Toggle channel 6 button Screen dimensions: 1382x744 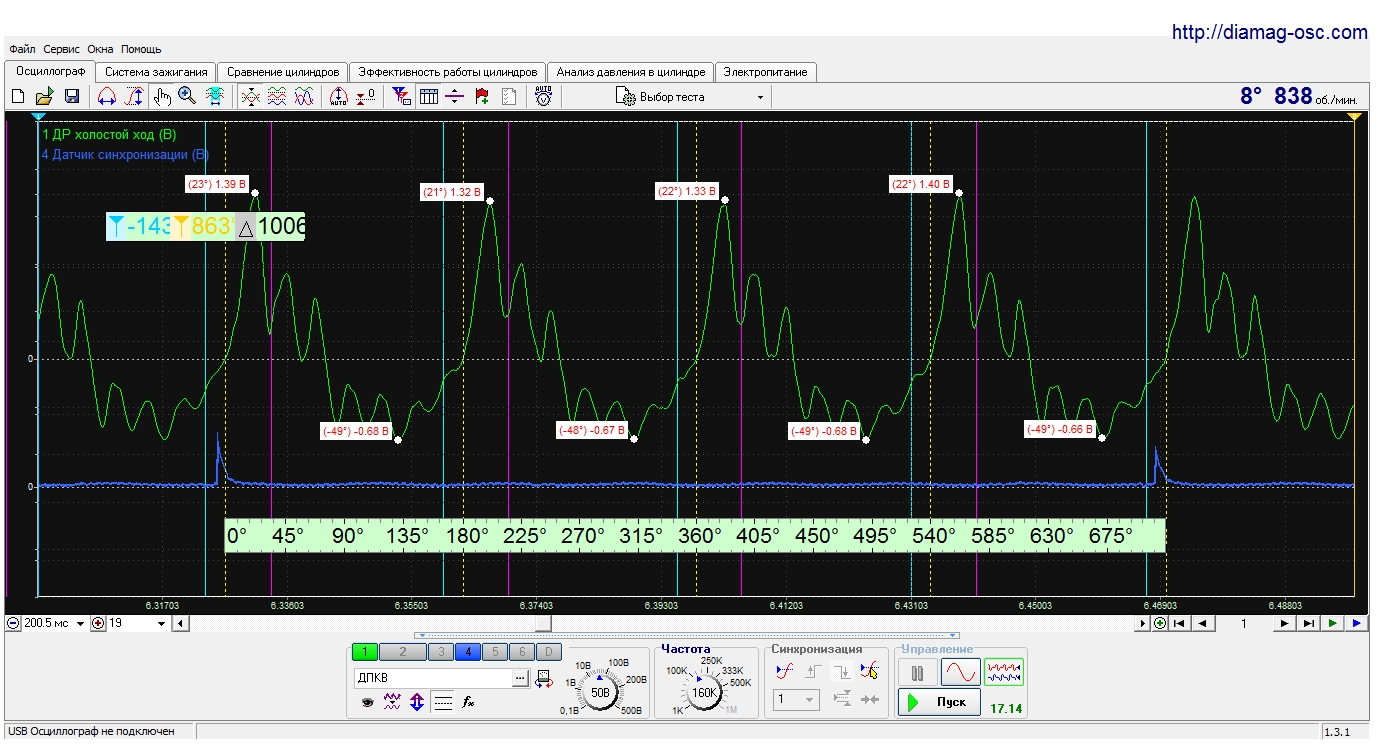coord(521,652)
